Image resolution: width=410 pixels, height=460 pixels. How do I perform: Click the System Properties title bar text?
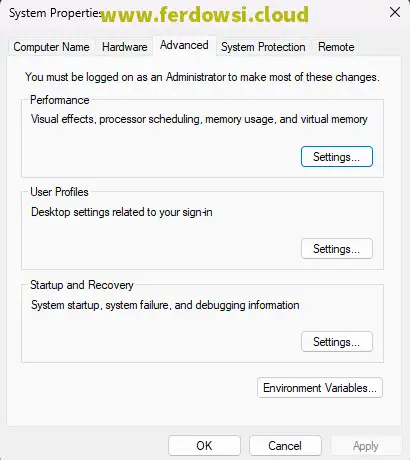55,13
